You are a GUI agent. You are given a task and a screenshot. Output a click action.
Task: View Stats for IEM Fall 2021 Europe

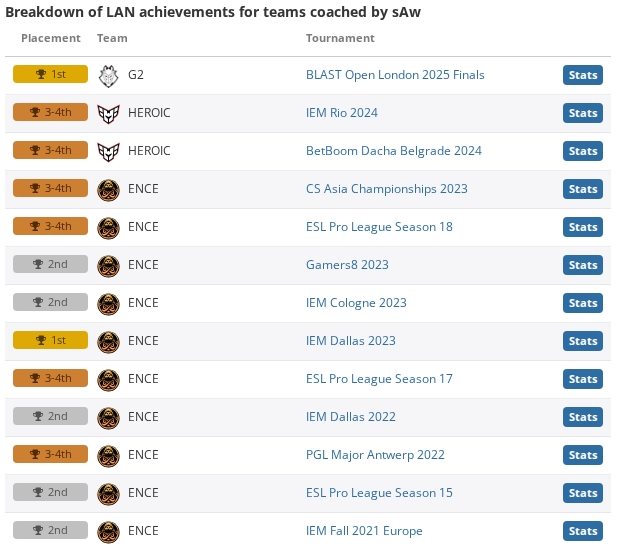583,531
